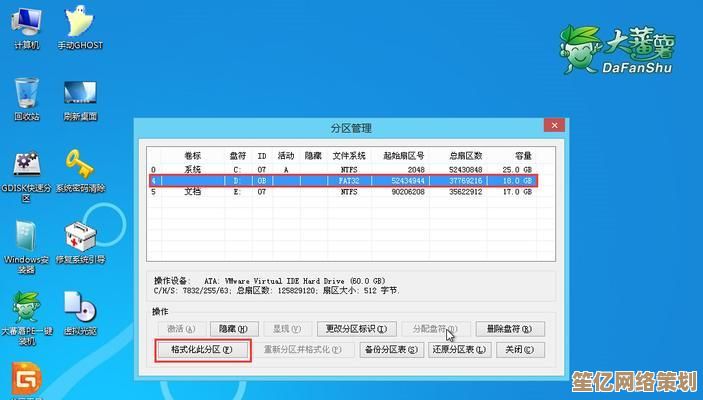
Task: Open 修复系统引导 first-aid kit icon
Action: [x=80, y=241]
